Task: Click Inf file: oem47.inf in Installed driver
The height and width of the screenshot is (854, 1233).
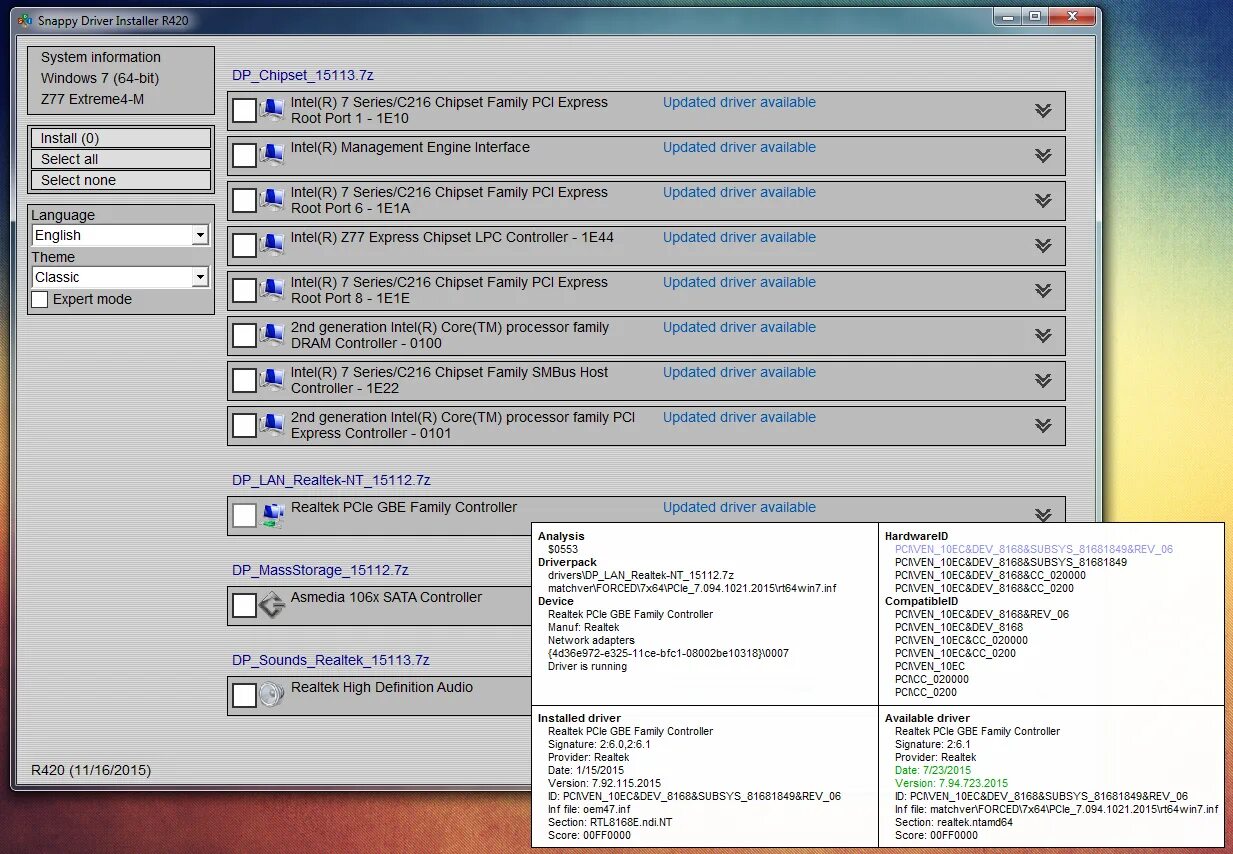Action: click(589, 809)
